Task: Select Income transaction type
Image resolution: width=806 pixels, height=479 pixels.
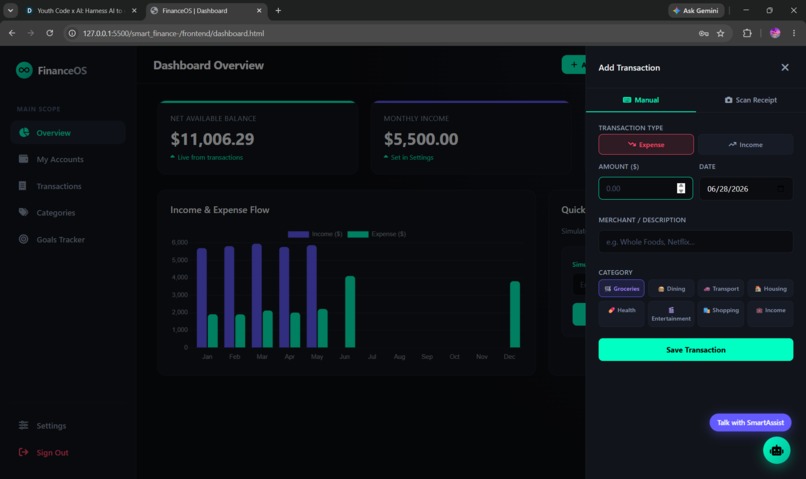Action: (x=745, y=144)
